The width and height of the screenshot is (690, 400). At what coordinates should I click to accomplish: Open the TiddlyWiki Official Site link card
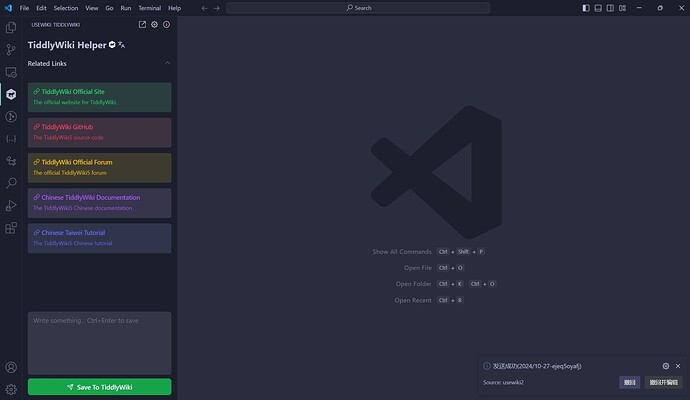click(99, 97)
